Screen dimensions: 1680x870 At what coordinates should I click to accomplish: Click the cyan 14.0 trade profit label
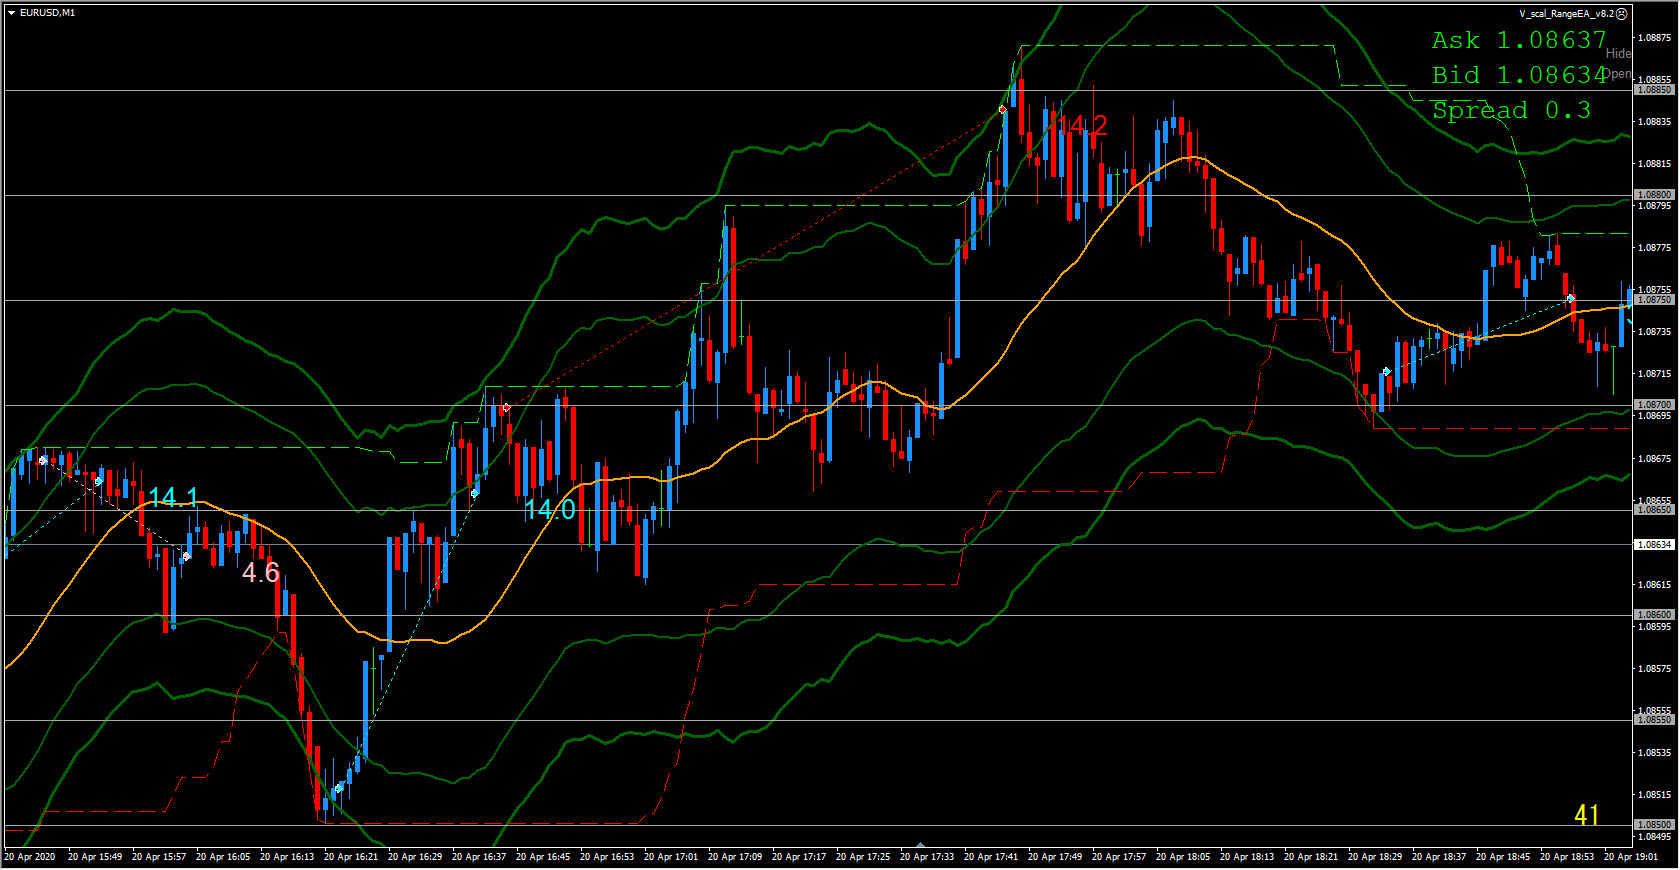pos(550,510)
